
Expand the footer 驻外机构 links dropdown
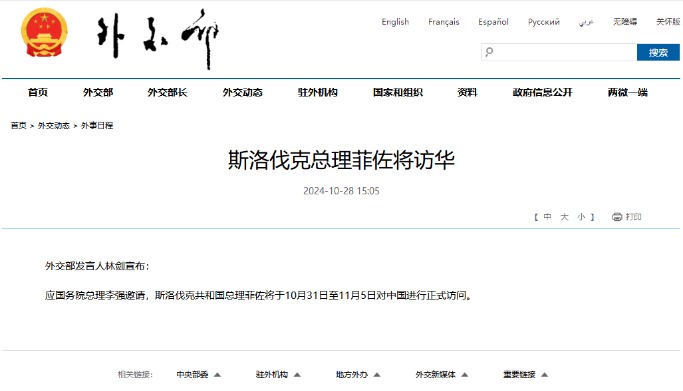click(x=278, y=374)
